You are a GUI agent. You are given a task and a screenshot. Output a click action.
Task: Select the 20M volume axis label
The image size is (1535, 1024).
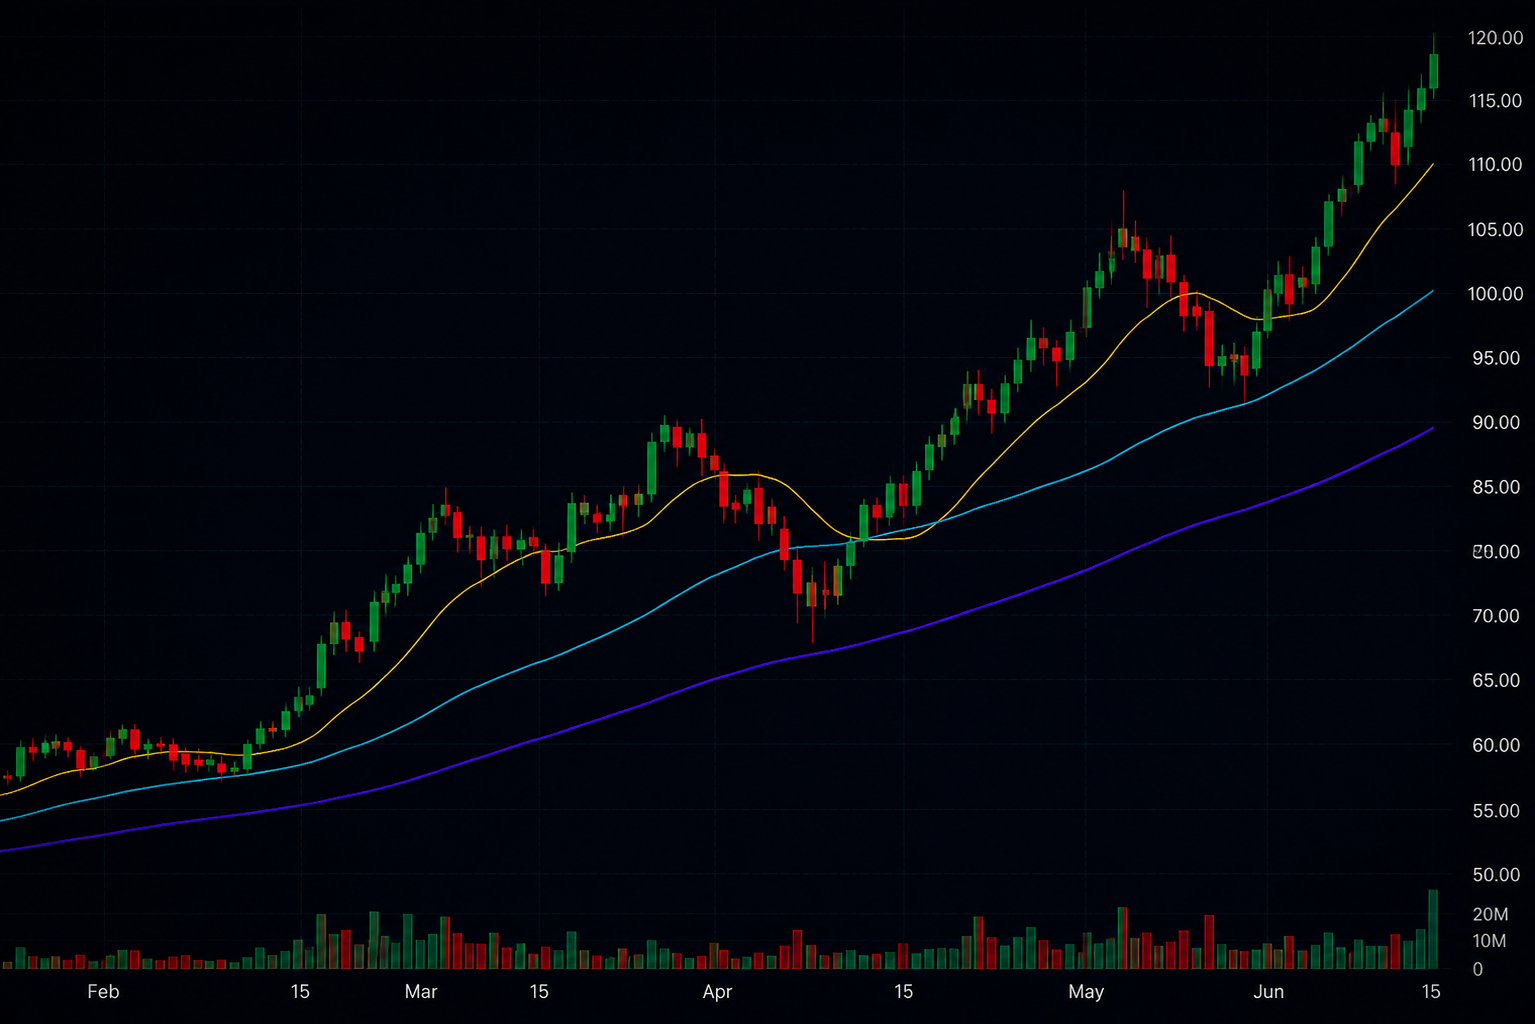tap(1490, 915)
